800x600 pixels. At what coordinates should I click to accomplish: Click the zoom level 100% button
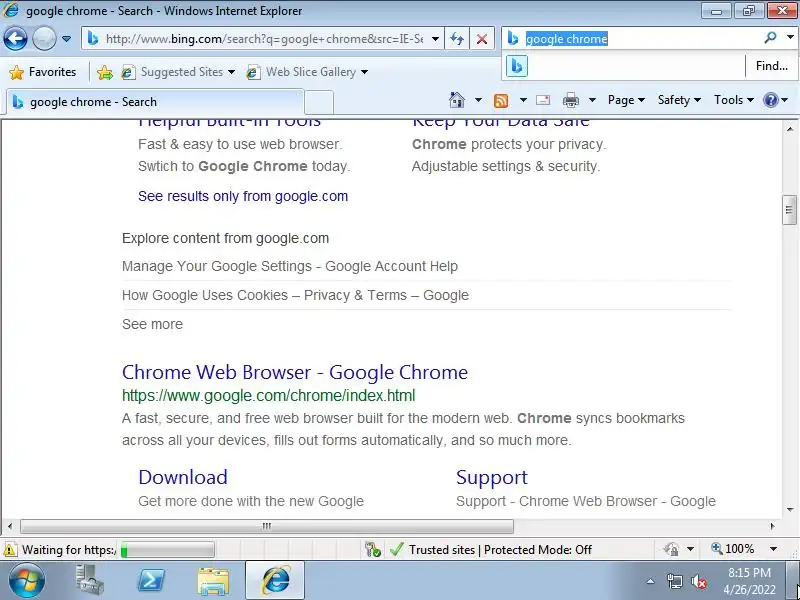pos(733,549)
